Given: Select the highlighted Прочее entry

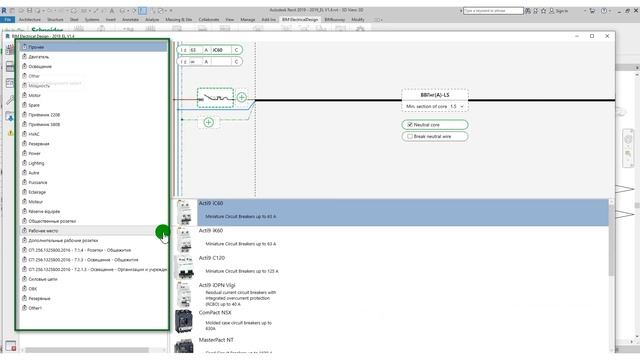Looking at the screenshot, I should 94,47.
